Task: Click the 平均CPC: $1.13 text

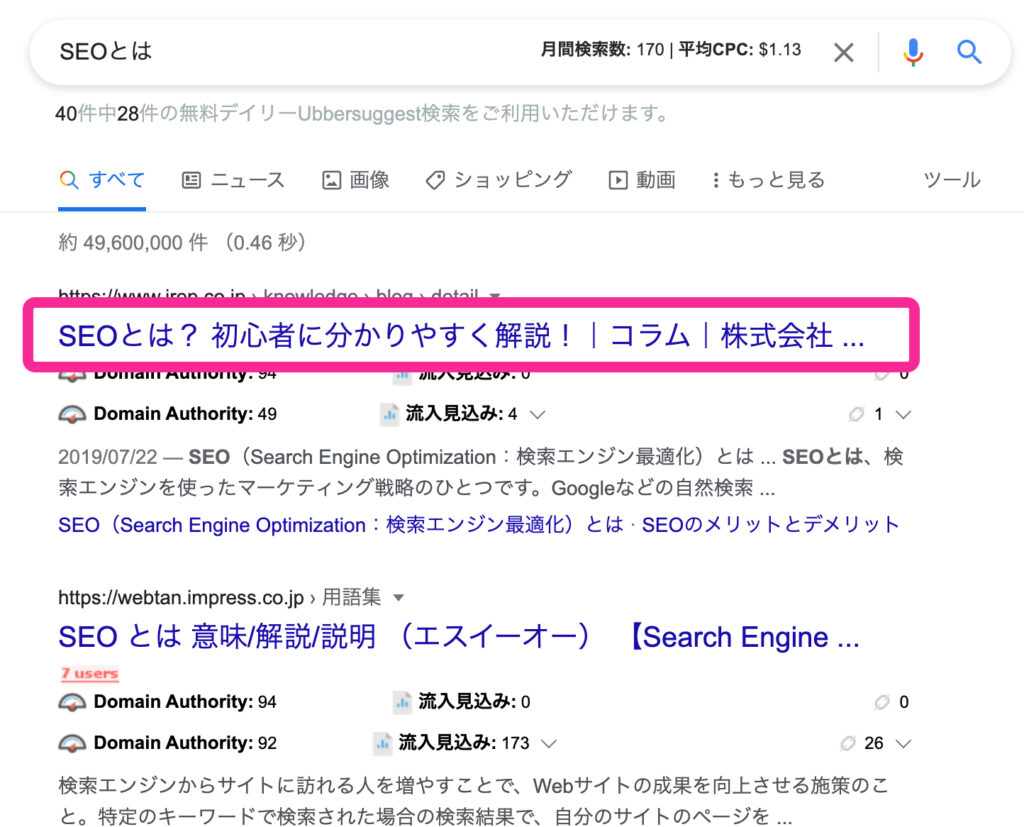Action: coord(740,50)
